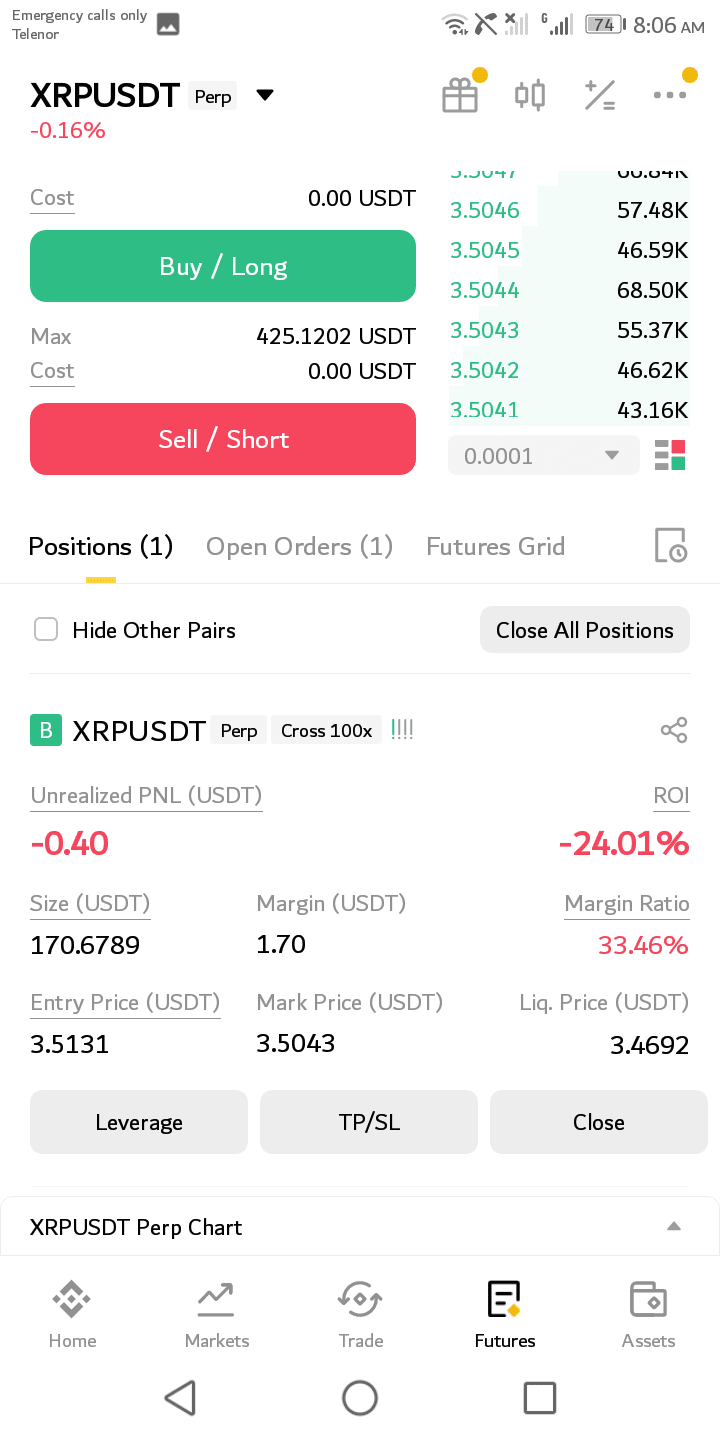Go to Markets in bottom navigation
The image size is (720, 1440).
pyautogui.click(x=217, y=1314)
